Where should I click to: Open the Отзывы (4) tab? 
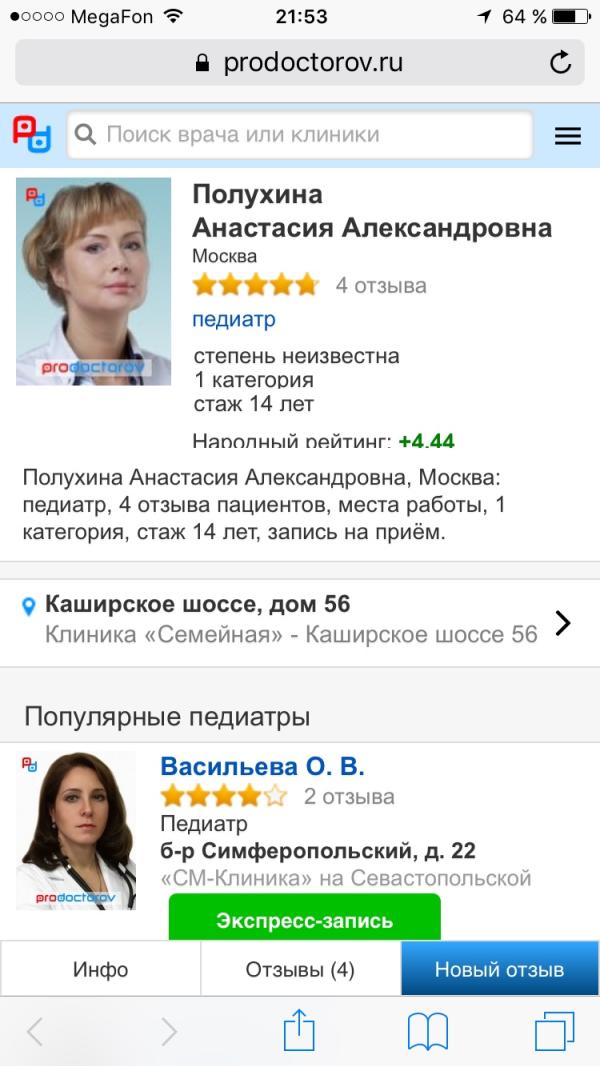[x=300, y=969]
